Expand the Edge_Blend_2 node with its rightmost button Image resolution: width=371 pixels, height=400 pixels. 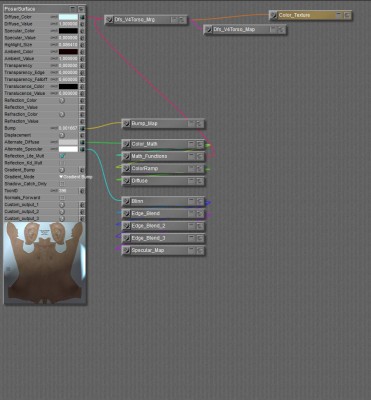[200, 226]
